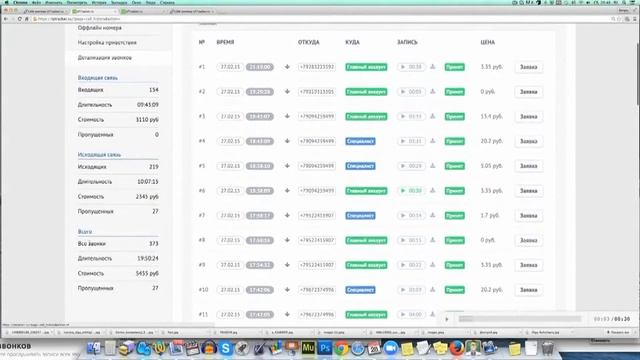Click the 'Исходящая связь' heading in the sidebar
Viewport: 640px width, 360px height.
click(x=99, y=155)
